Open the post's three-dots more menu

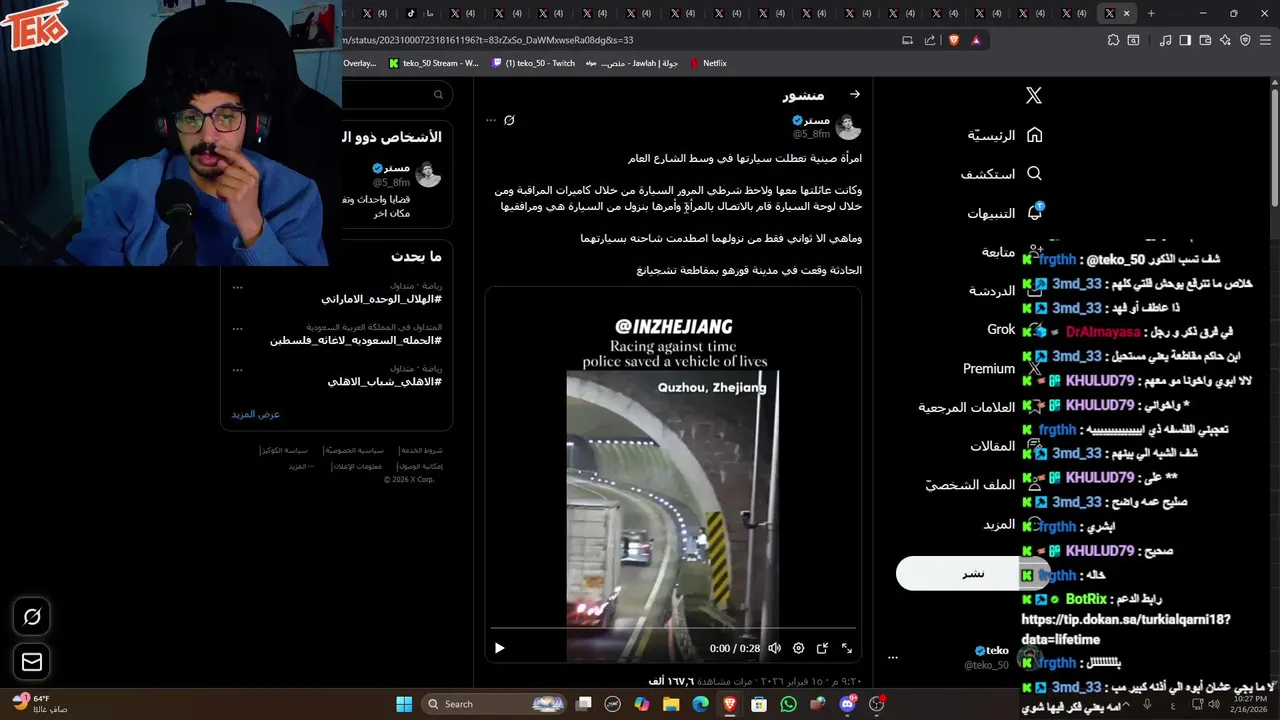490,120
